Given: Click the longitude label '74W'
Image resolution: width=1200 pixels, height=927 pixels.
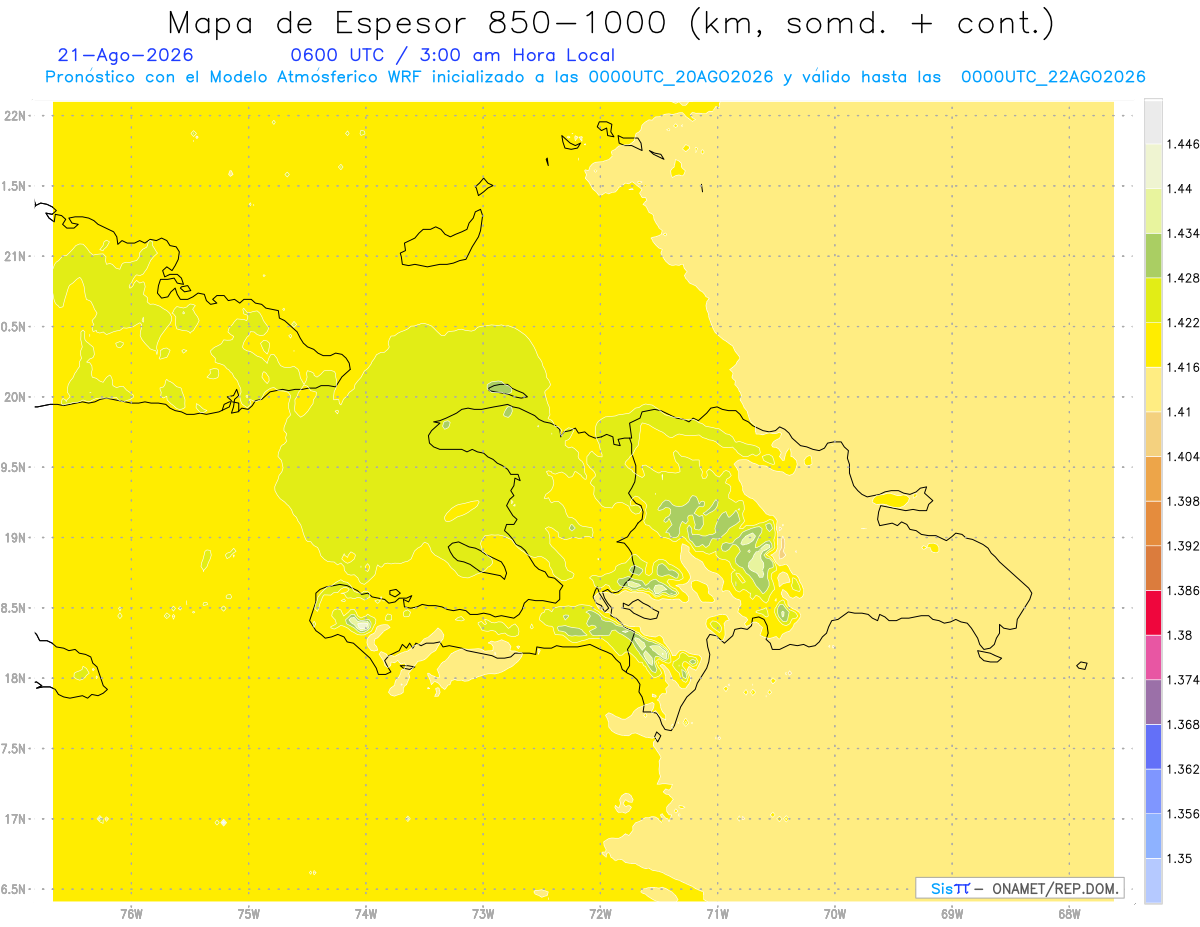Looking at the screenshot, I should coord(366,914).
